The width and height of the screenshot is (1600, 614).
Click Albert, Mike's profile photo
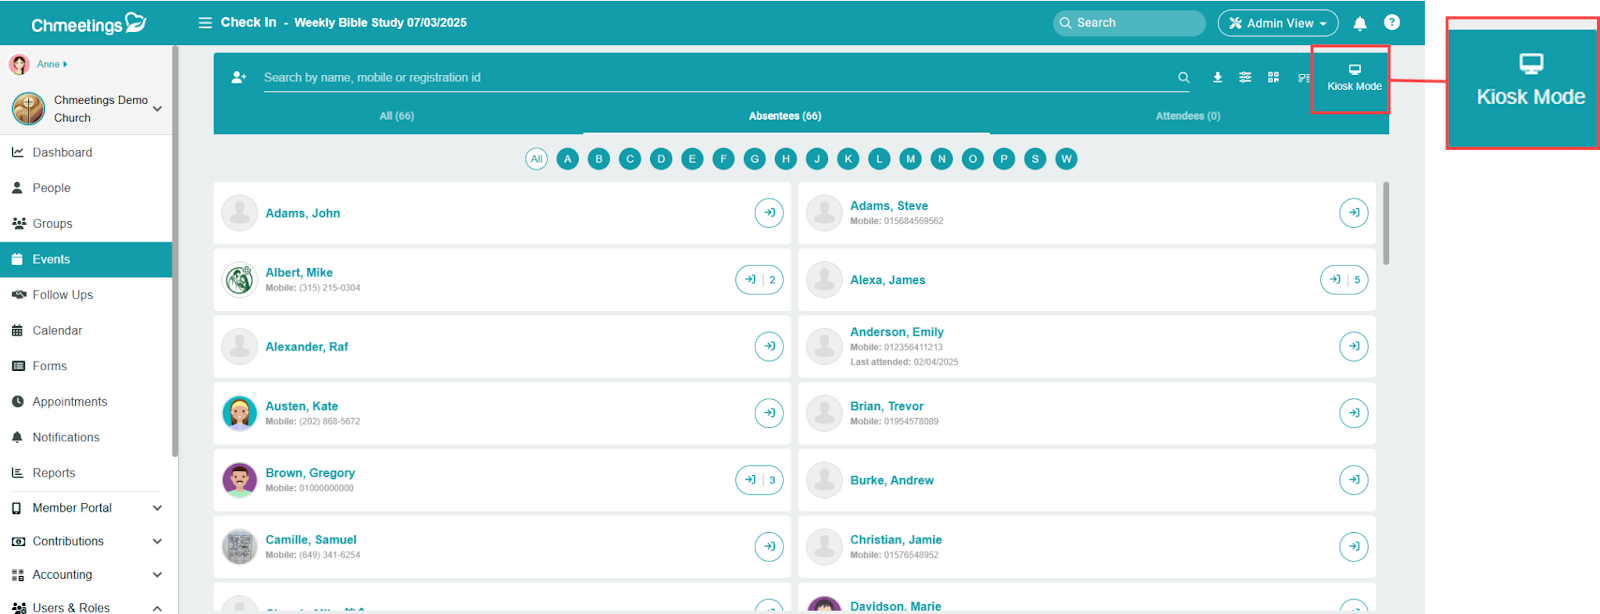240,280
